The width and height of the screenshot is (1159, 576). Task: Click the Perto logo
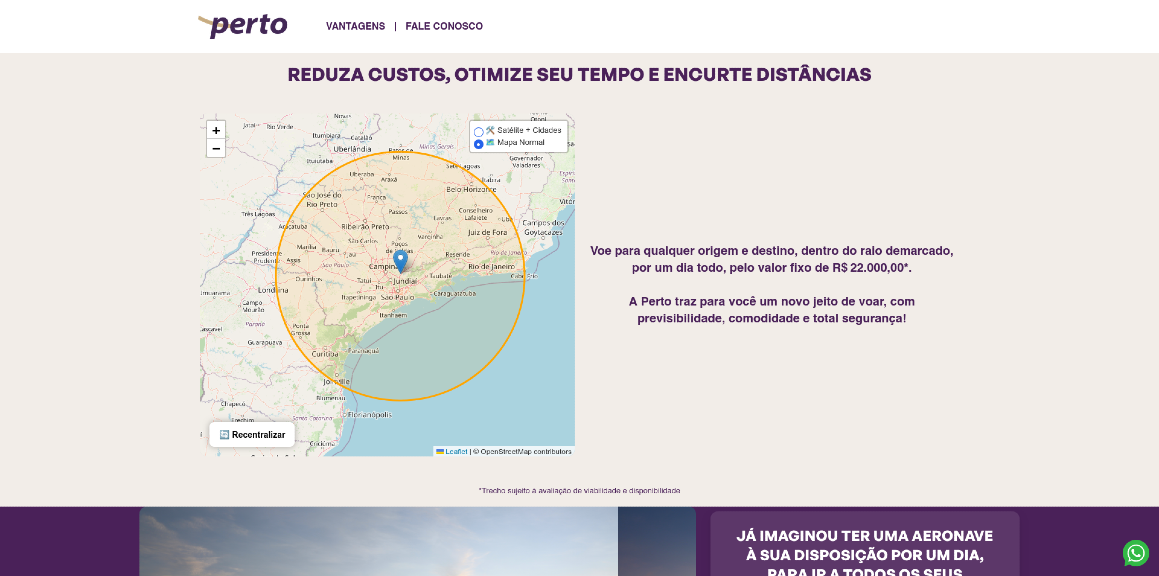[242, 26]
